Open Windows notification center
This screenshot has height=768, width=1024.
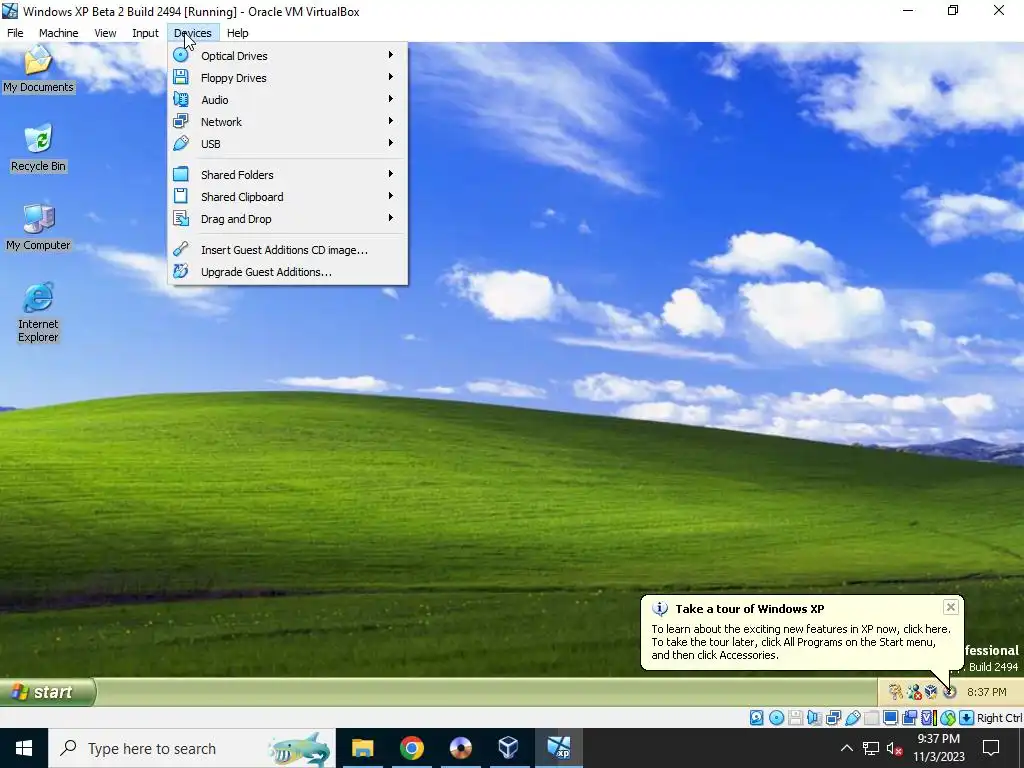point(991,748)
